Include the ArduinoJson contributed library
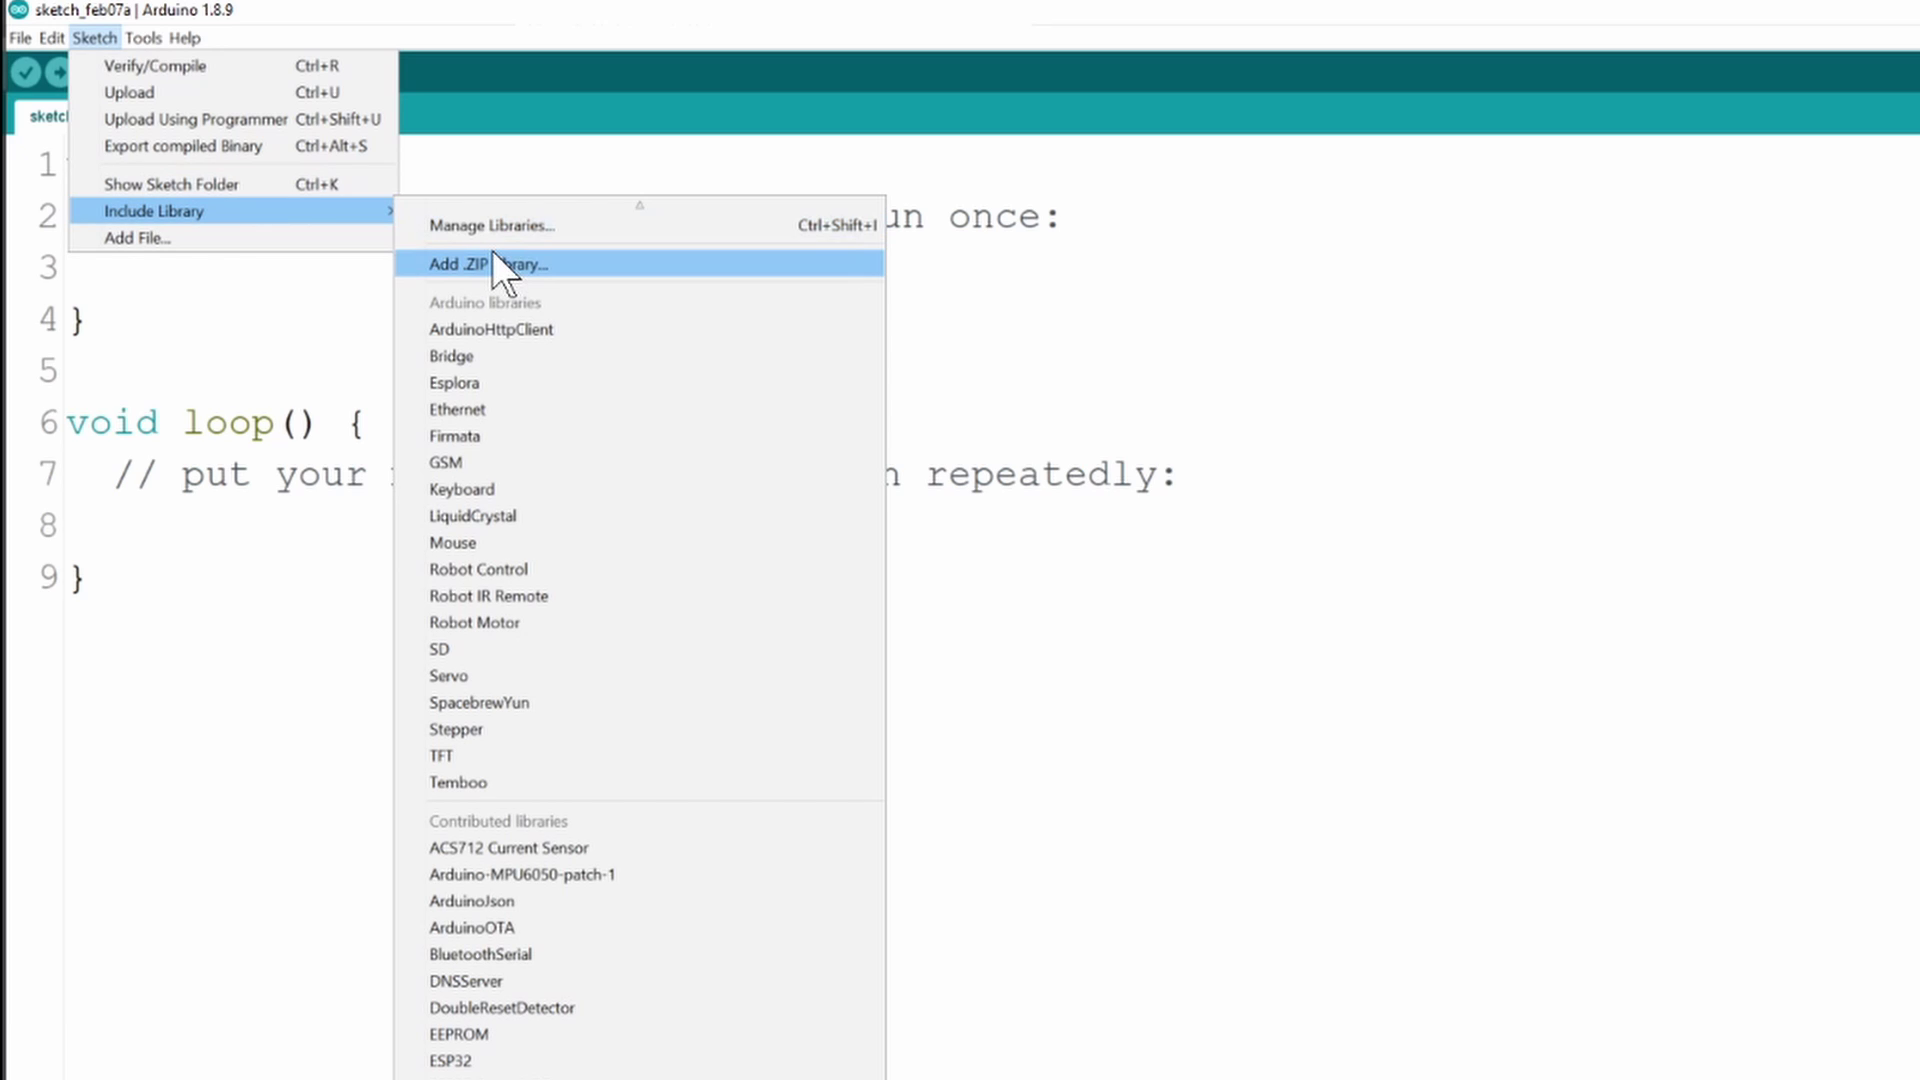The width and height of the screenshot is (1920, 1080). click(471, 901)
